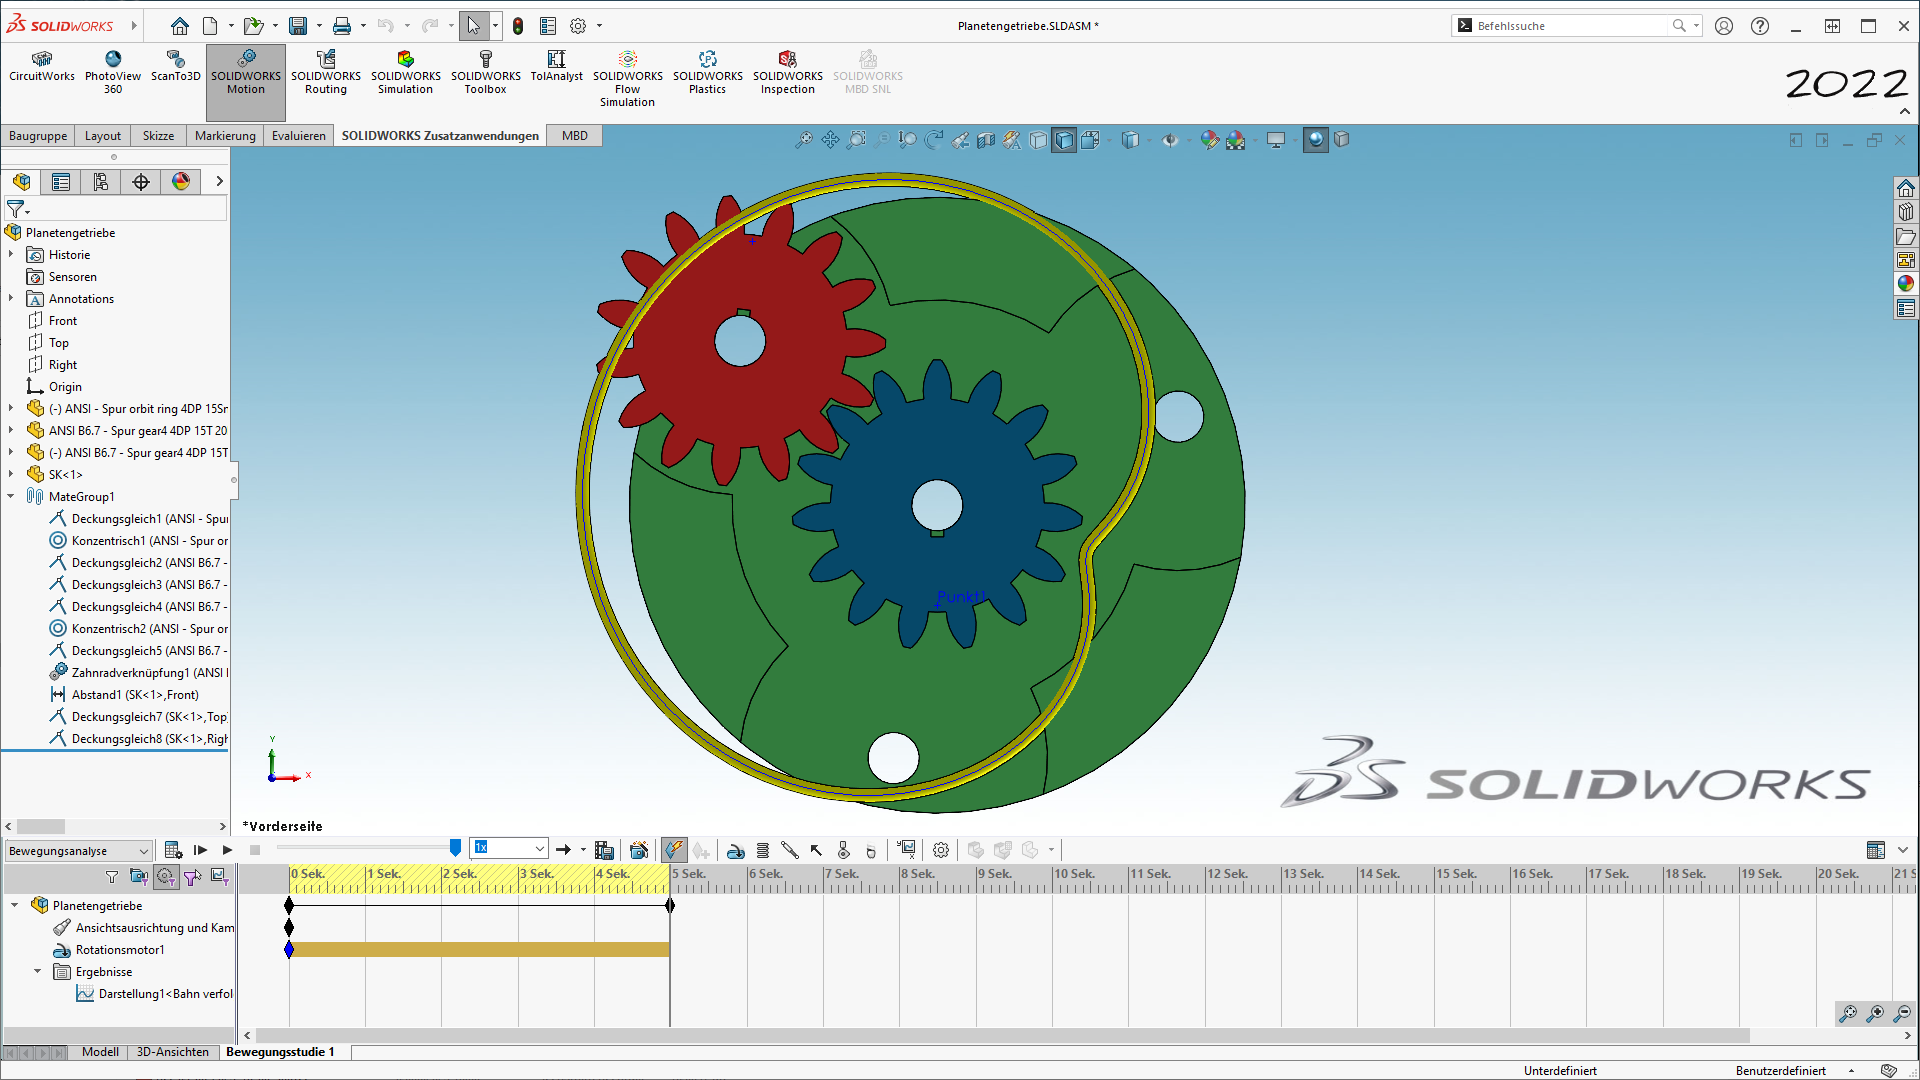Launch PhotoView 360 add-in
Screen dimensions: 1920x1080
(113, 73)
